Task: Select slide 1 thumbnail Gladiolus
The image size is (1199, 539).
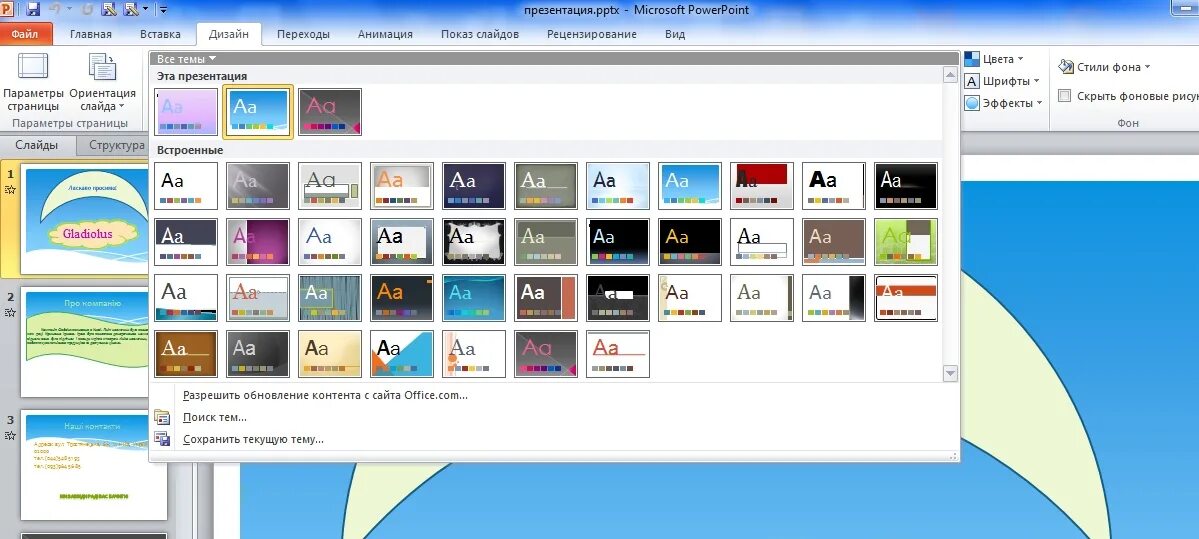Action: point(86,220)
